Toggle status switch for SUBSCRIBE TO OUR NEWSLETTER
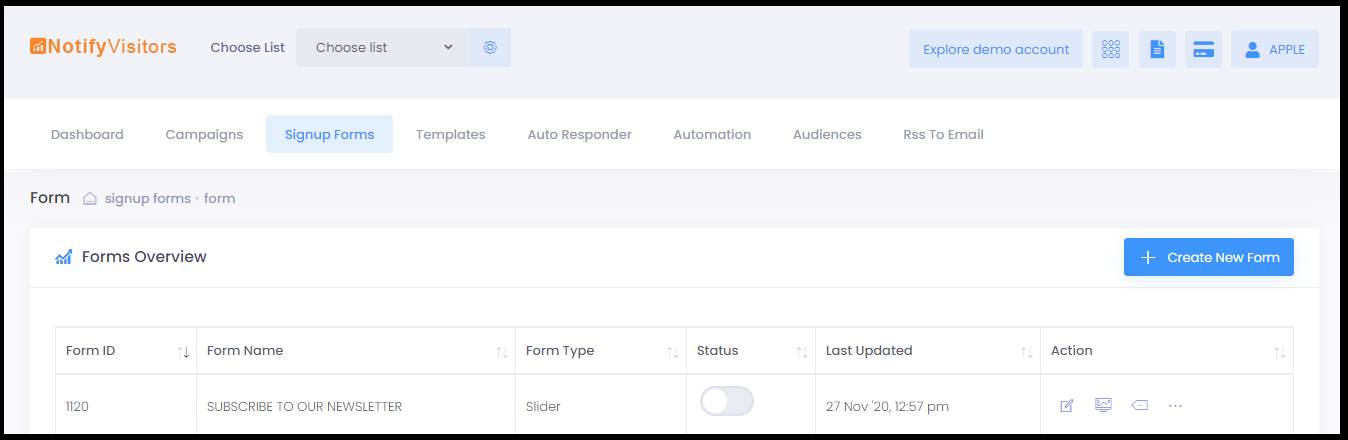 click(x=727, y=401)
